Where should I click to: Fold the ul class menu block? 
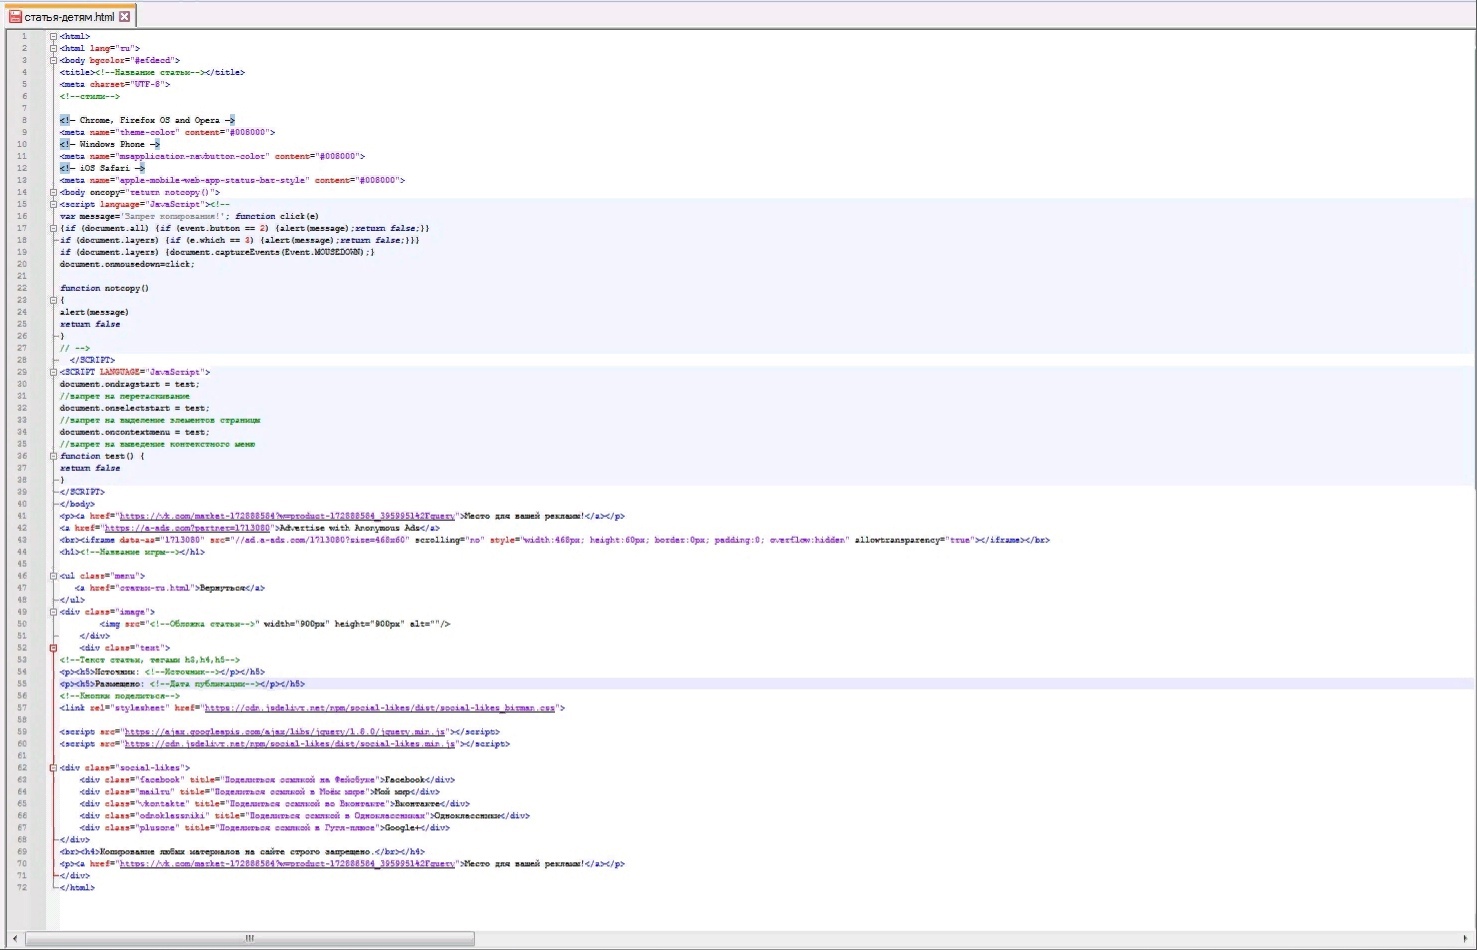pyautogui.click(x=53, y=576)
